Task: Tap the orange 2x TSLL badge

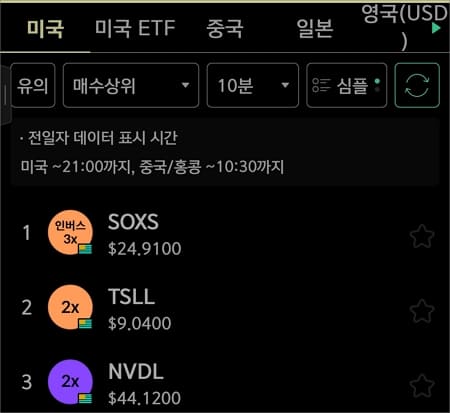Action: (x=70, y=307)
